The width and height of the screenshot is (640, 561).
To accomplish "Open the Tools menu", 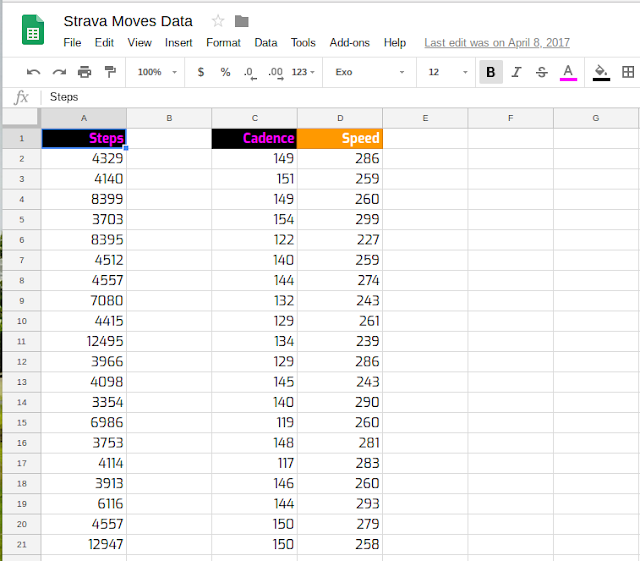I will pyautogui.click(x=303, y=42).
